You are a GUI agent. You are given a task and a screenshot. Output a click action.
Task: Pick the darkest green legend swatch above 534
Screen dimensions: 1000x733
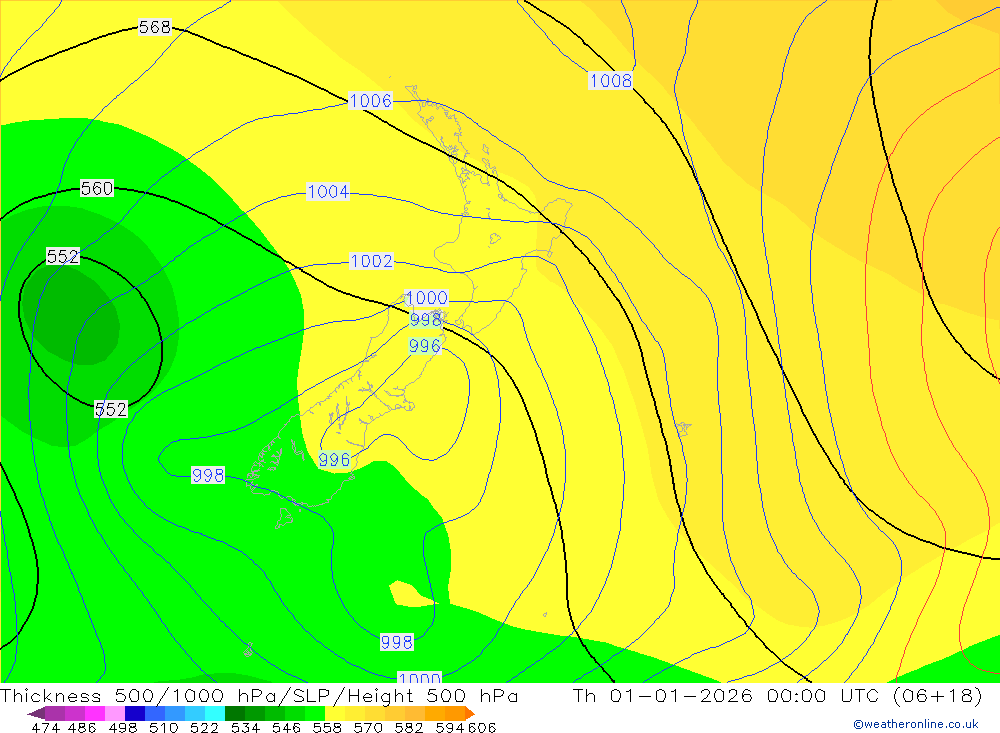click(235, 713)
